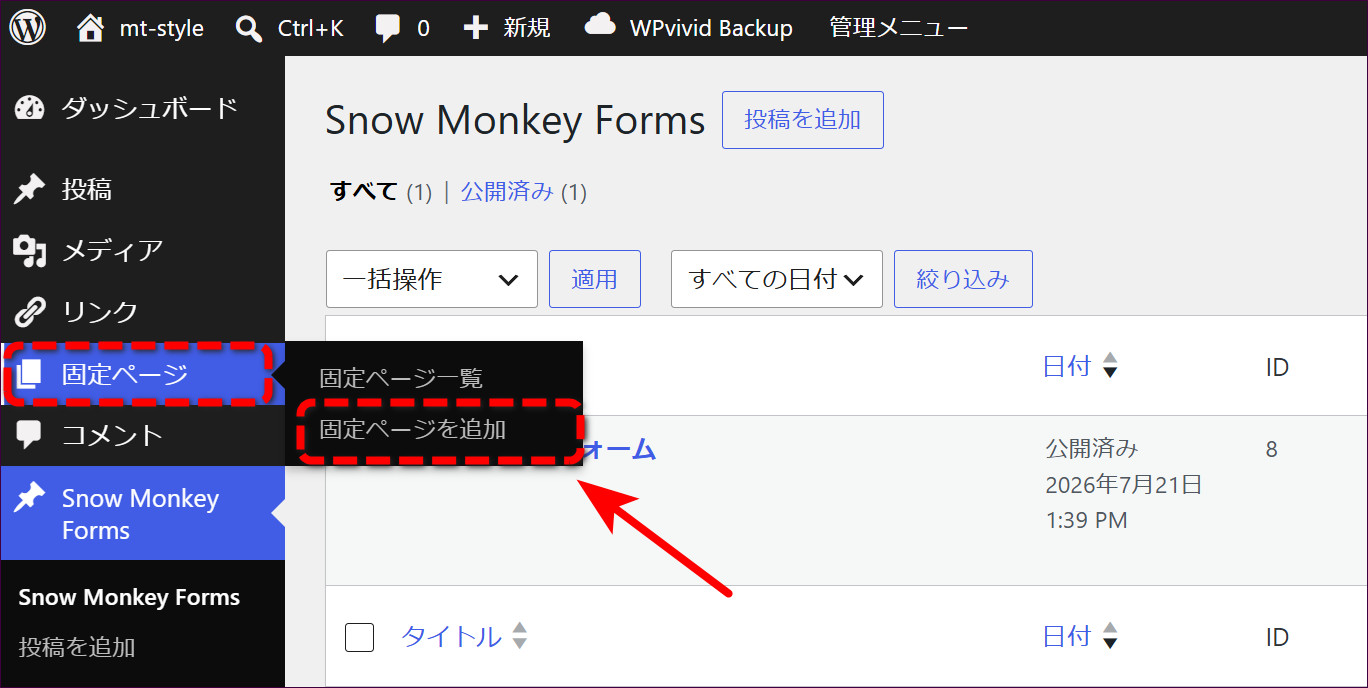
Task: Click タイトル column header link
Action: point(451,636)
